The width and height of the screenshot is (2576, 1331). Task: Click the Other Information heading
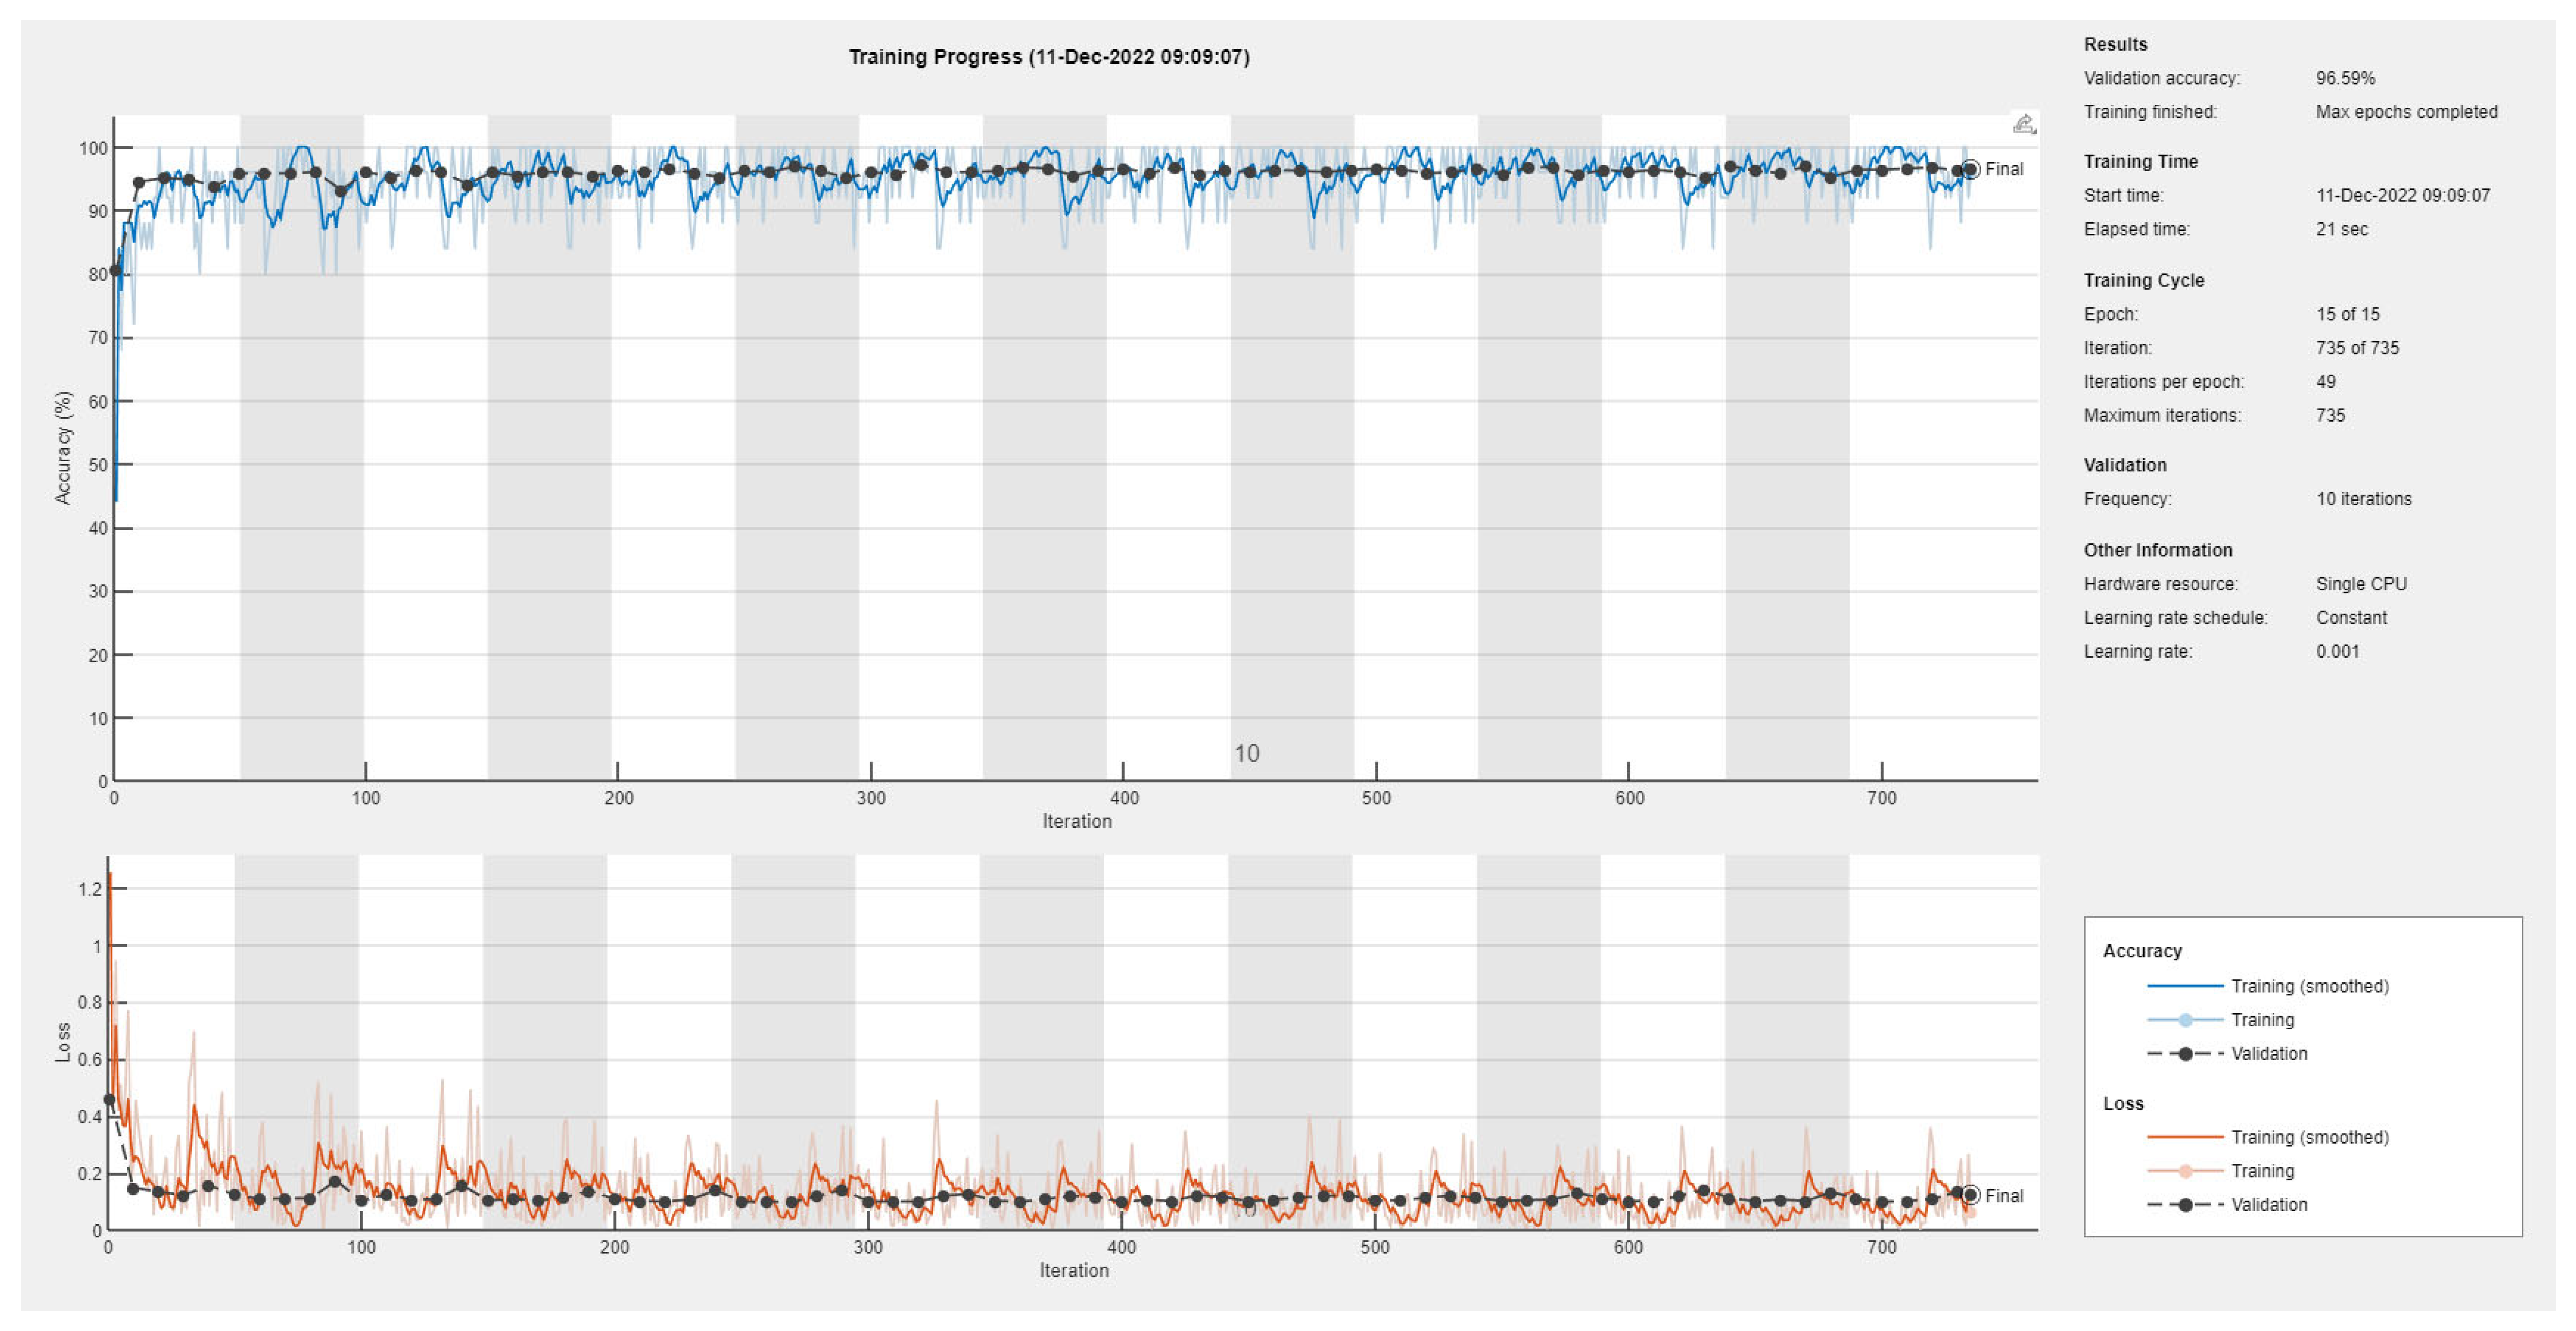point(2157,550)
